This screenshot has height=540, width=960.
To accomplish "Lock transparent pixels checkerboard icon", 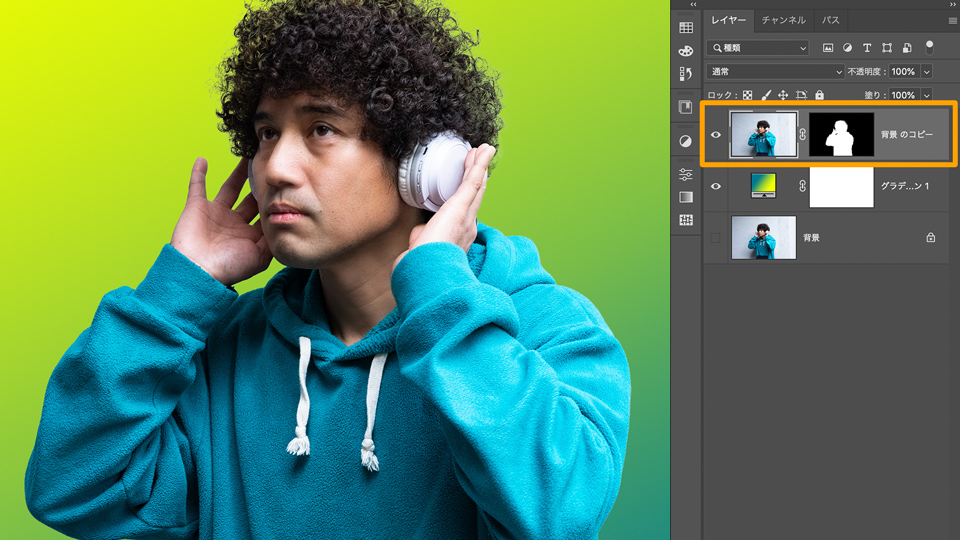I will coord(748,95).
